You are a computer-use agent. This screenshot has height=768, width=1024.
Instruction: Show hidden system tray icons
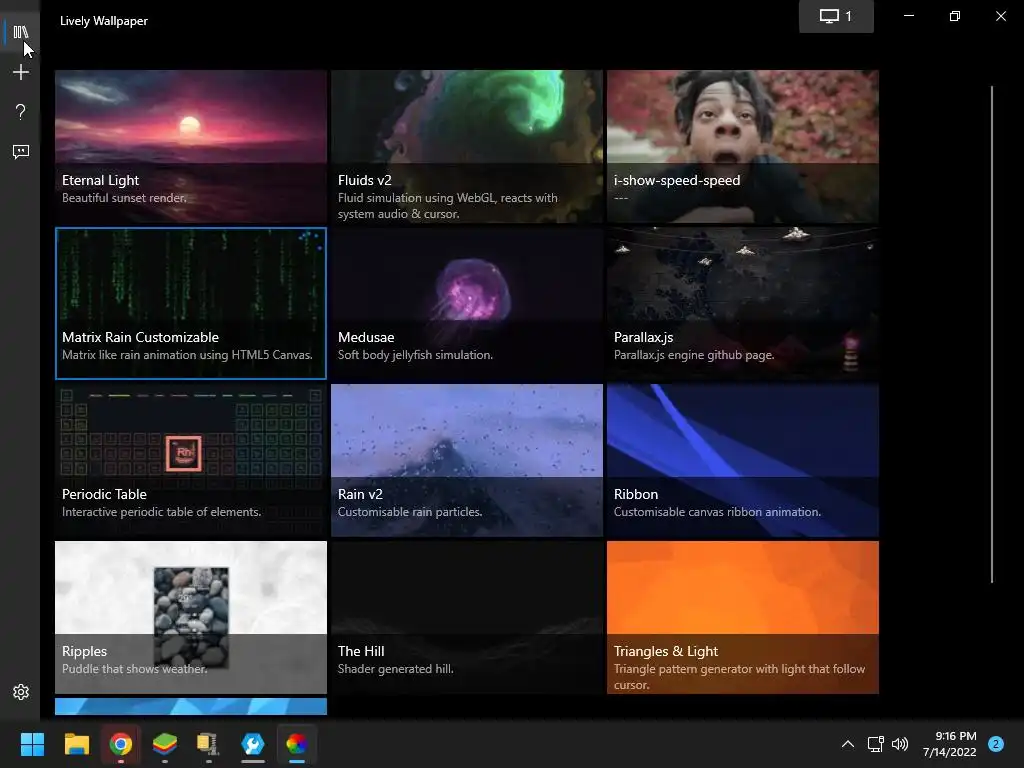pyautogui.click(x=848, y=744)
